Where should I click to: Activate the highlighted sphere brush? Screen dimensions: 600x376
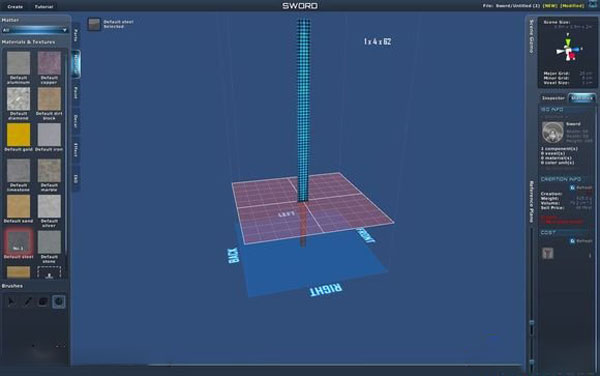coord(59,302)
